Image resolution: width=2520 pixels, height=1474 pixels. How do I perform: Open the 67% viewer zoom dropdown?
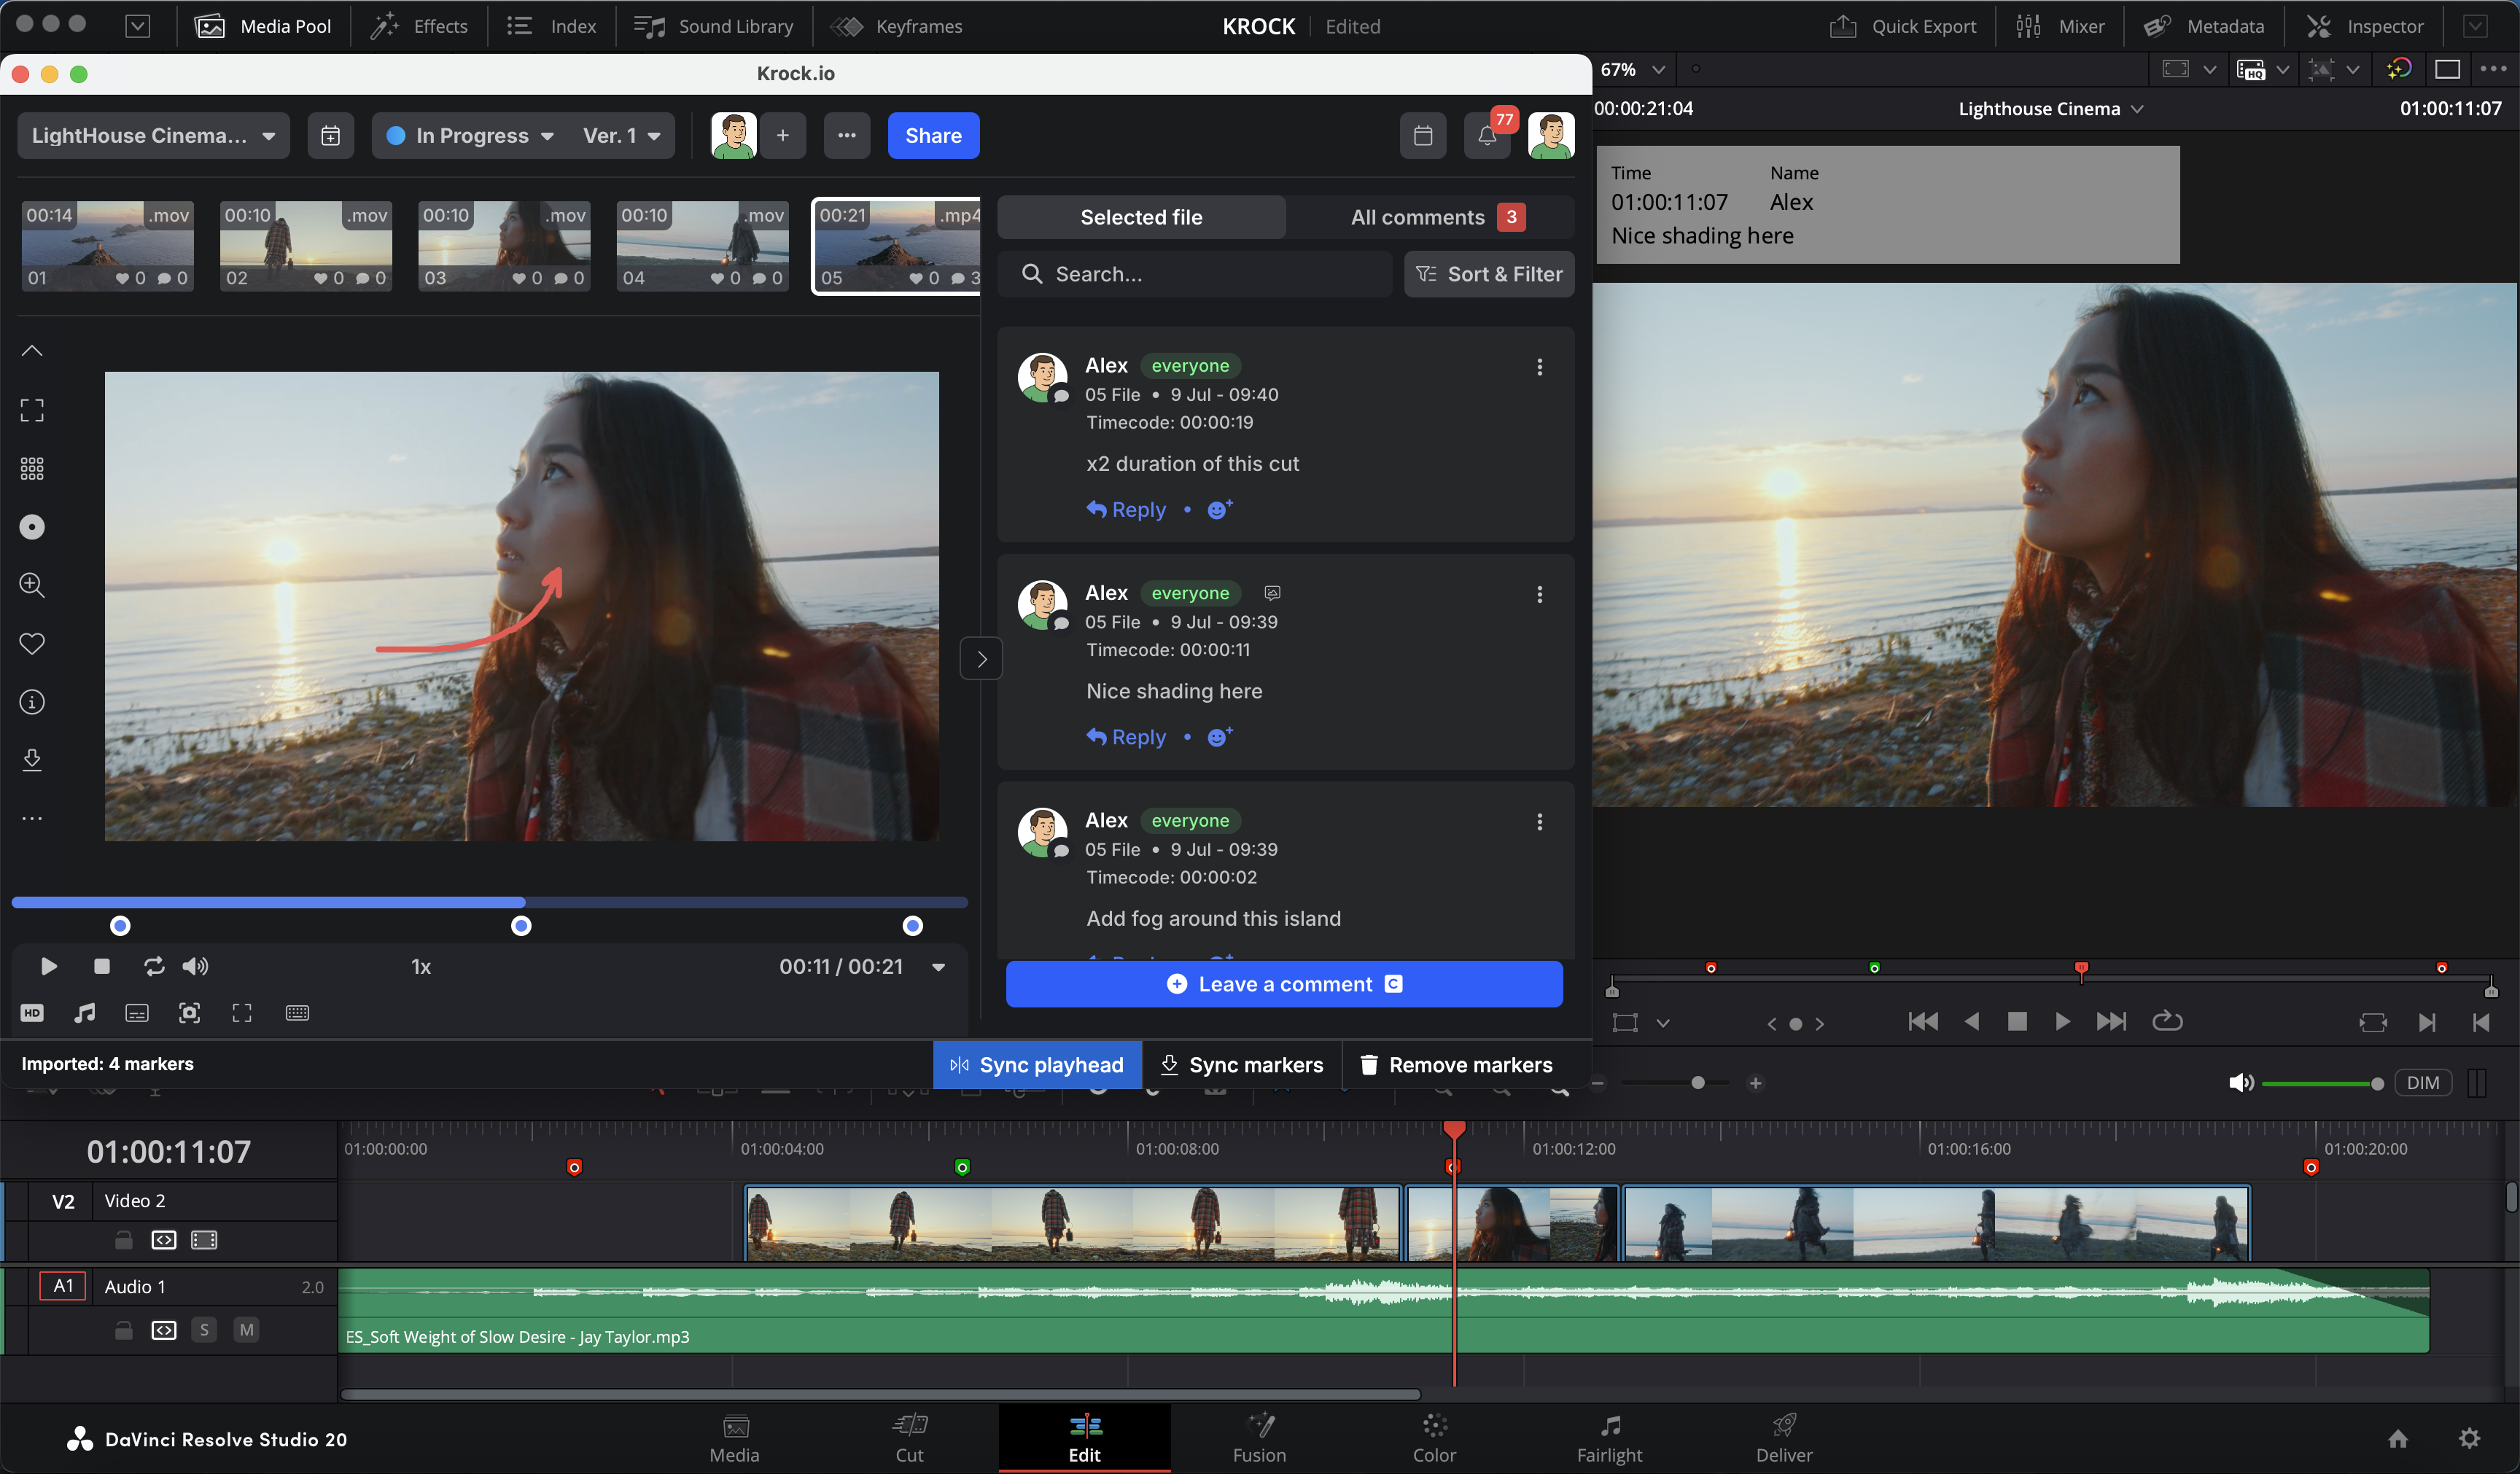[x=1632, y=69]
